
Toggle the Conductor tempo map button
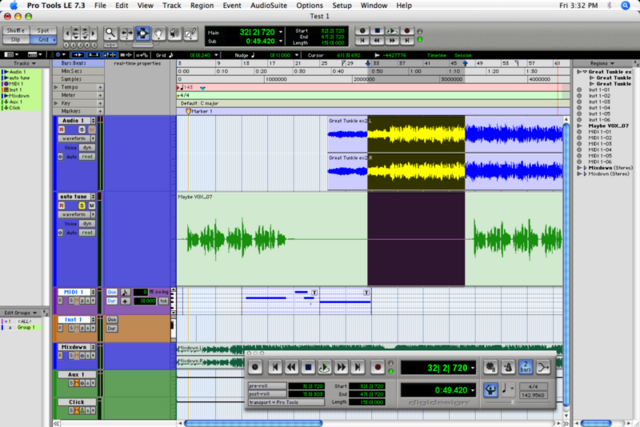(x=491, y=390)
